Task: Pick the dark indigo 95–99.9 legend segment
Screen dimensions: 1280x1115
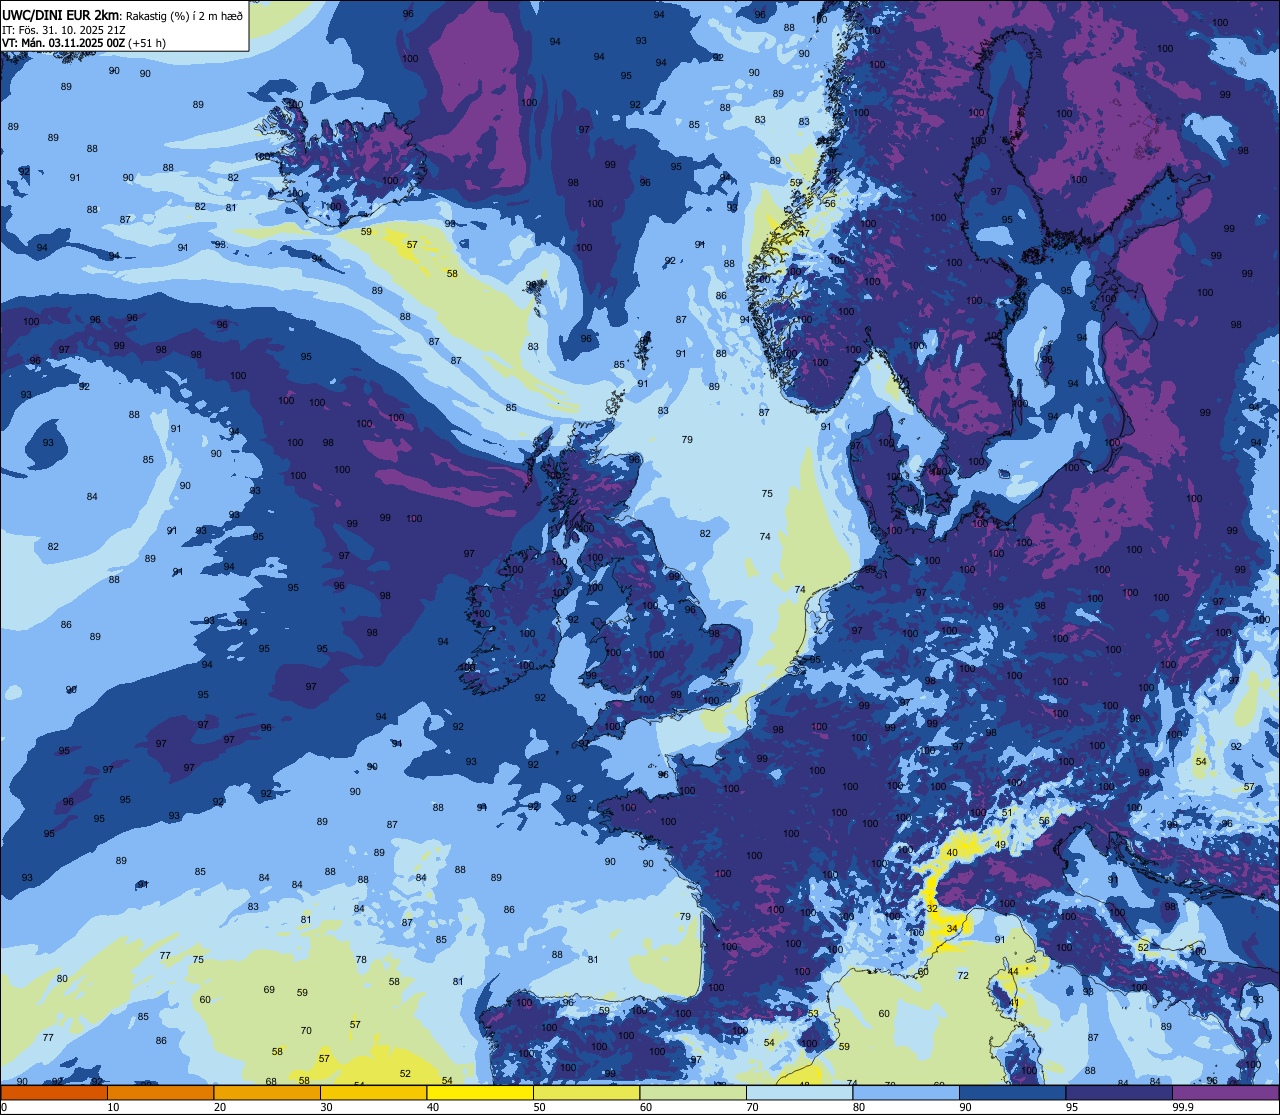Action: coord(1119,1092)
